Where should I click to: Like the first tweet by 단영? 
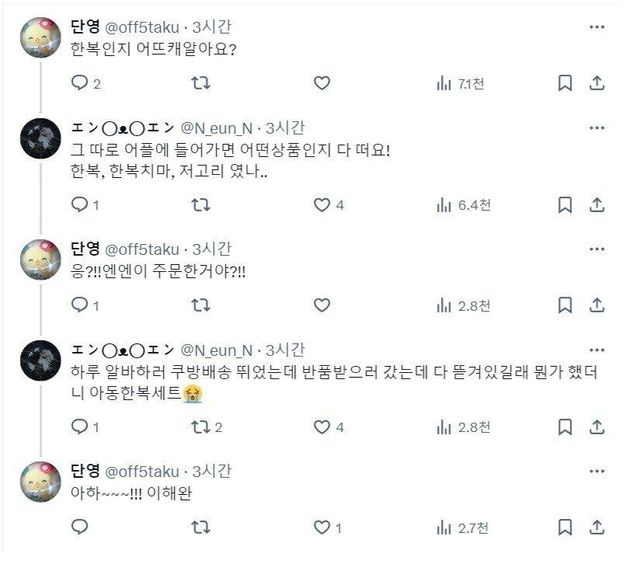click(x=321, y=84)
